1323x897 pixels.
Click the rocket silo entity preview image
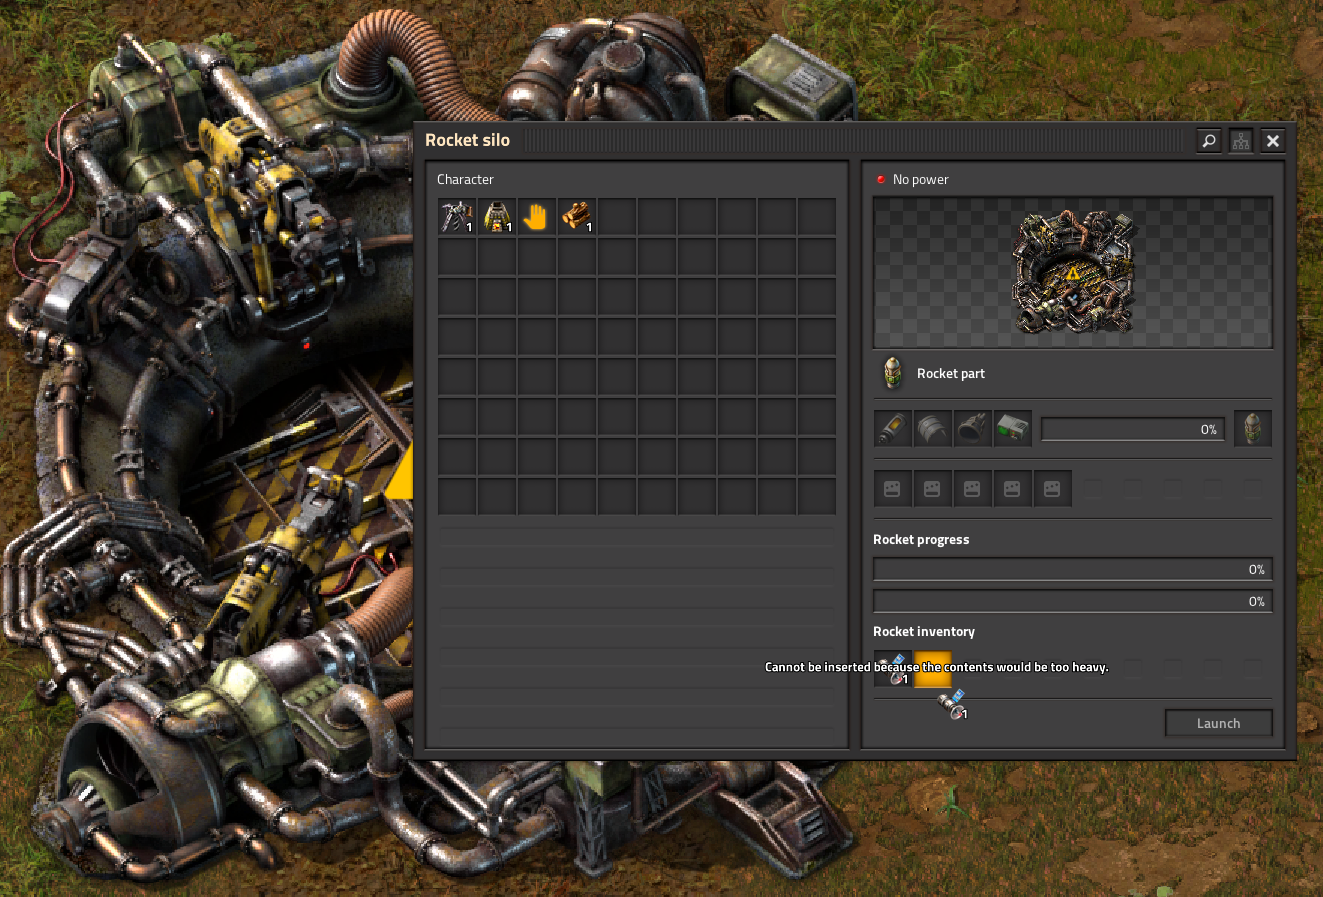[1073, 272]
